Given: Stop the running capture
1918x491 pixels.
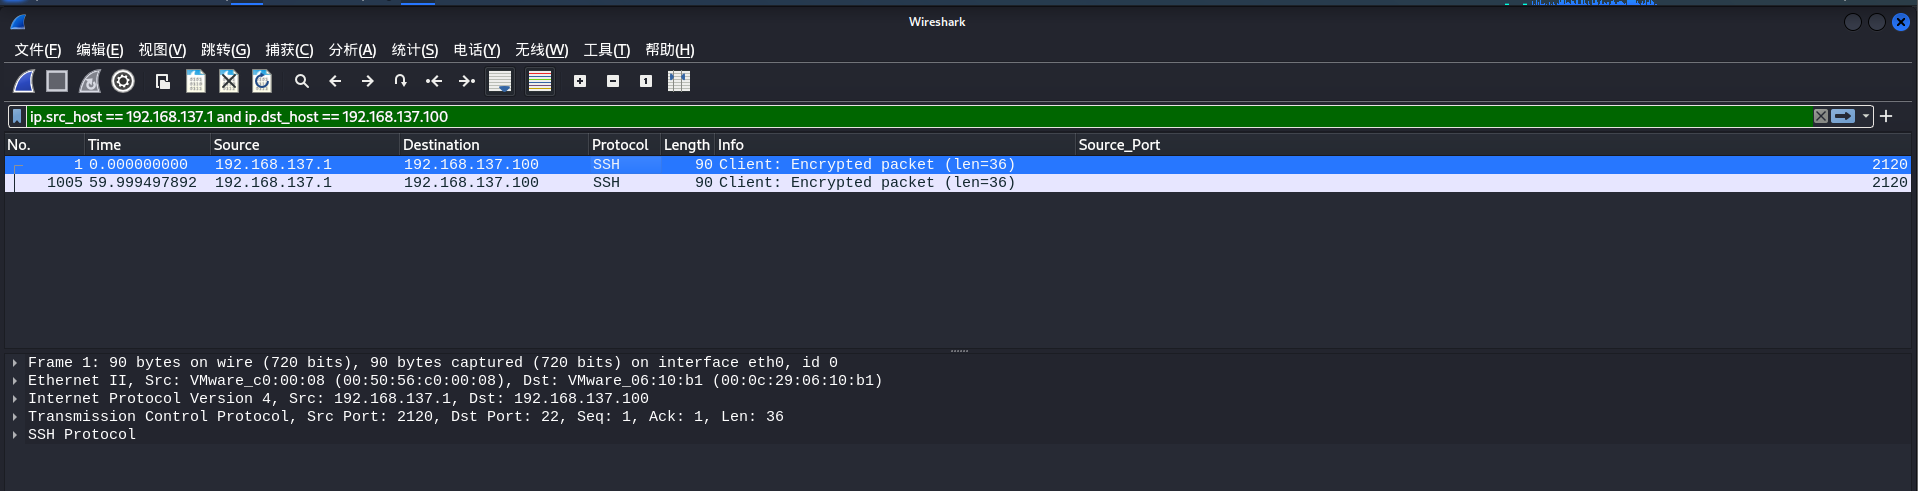Looking at the screenshot, I should point(57,81).
